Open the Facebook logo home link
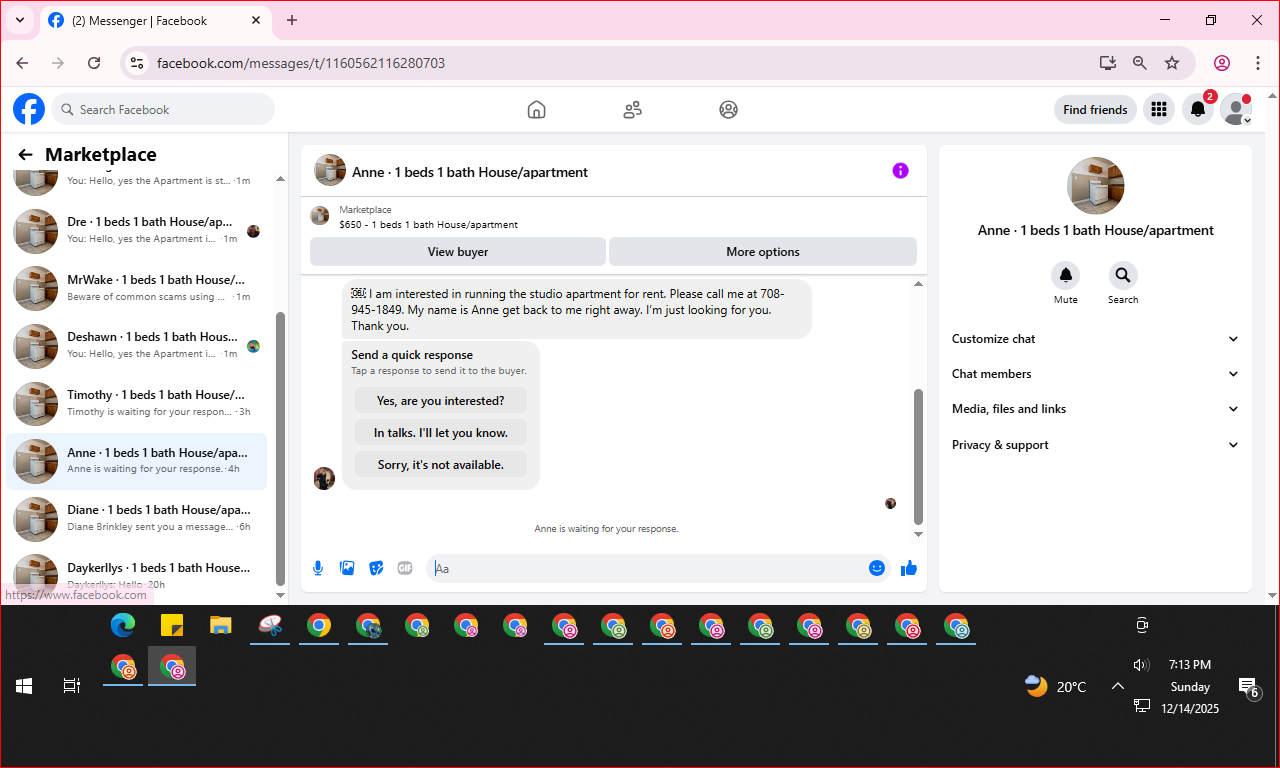This screenshot has width=1280, height=768. coord(29,109)
